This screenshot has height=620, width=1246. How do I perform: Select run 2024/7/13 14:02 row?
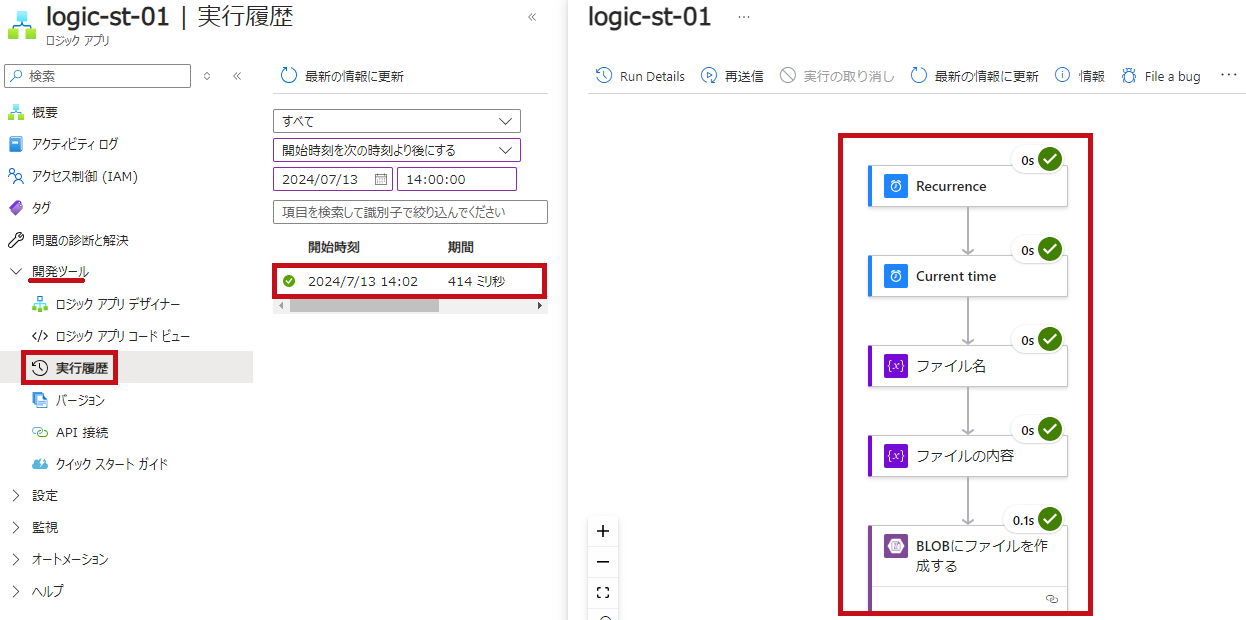410,281
